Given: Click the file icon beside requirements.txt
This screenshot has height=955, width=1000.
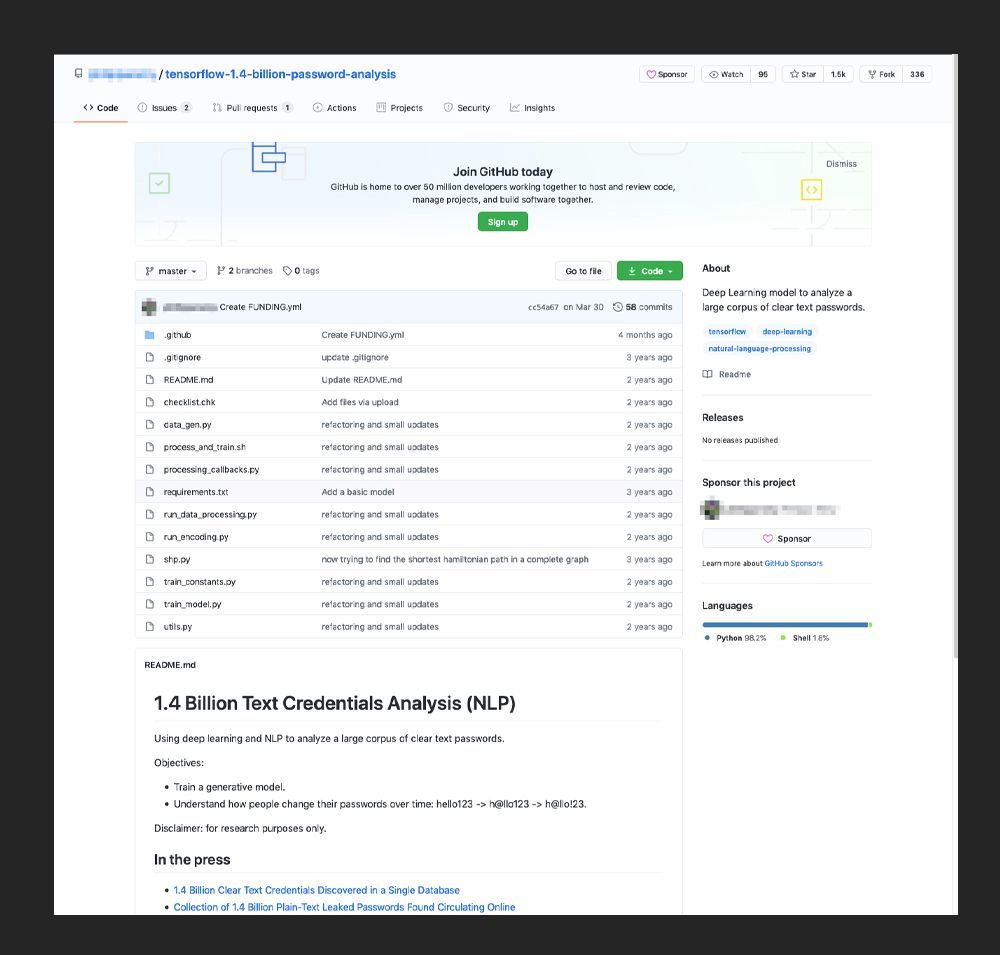Looking at the screenshot, I should pyautogui.click(x=150, y=492).
